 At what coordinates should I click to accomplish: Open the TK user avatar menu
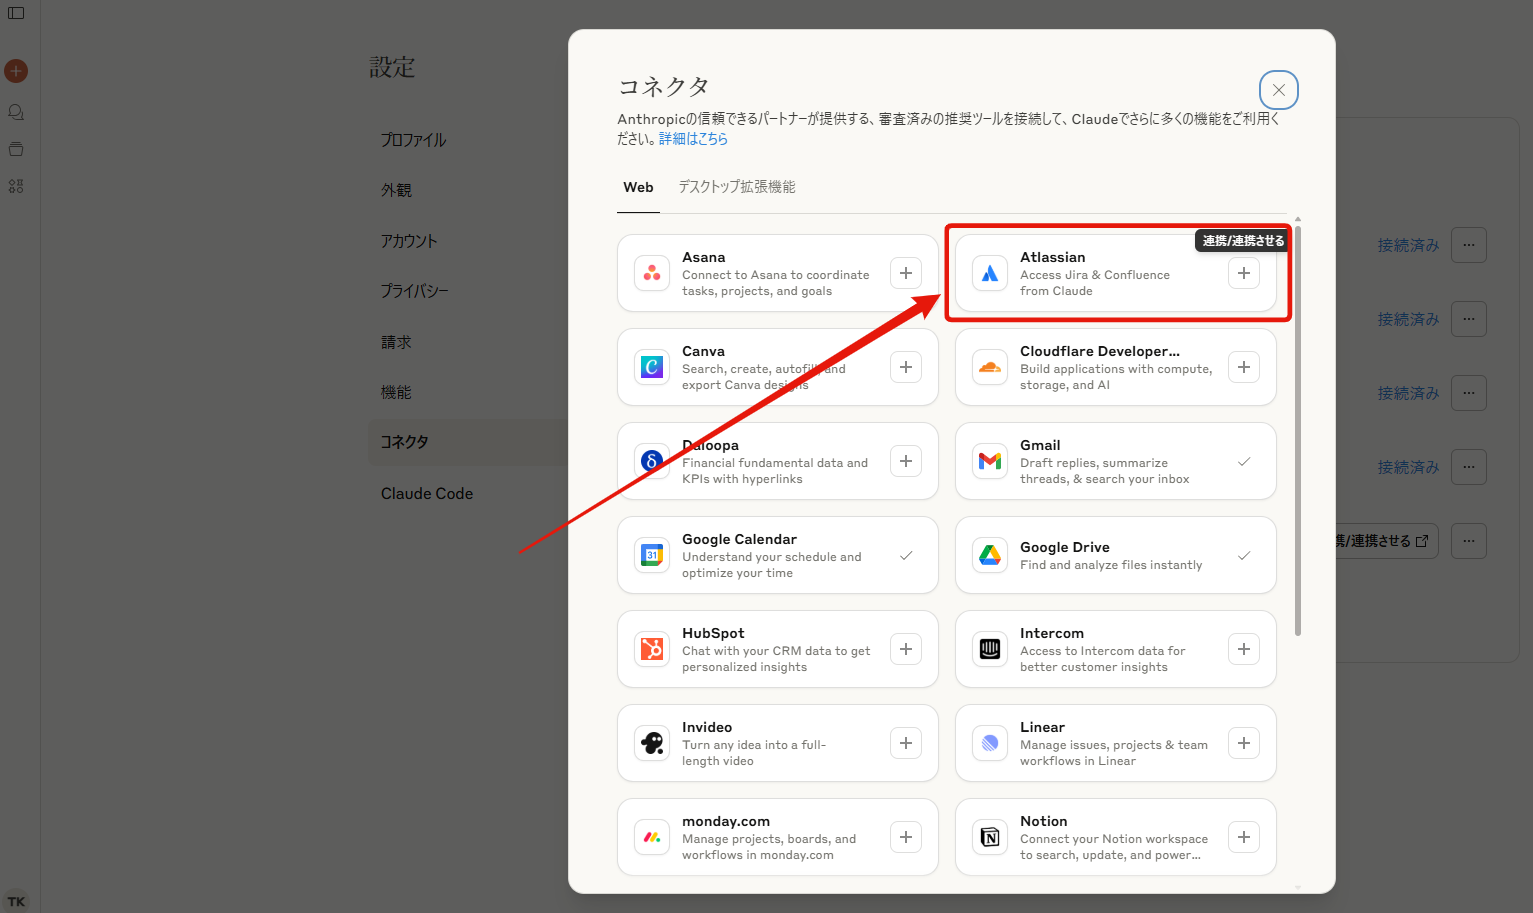(x=16, y=901)
